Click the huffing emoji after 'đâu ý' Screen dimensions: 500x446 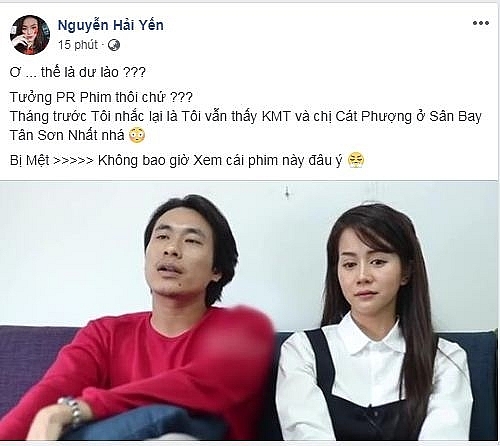(x=356, y=160)
